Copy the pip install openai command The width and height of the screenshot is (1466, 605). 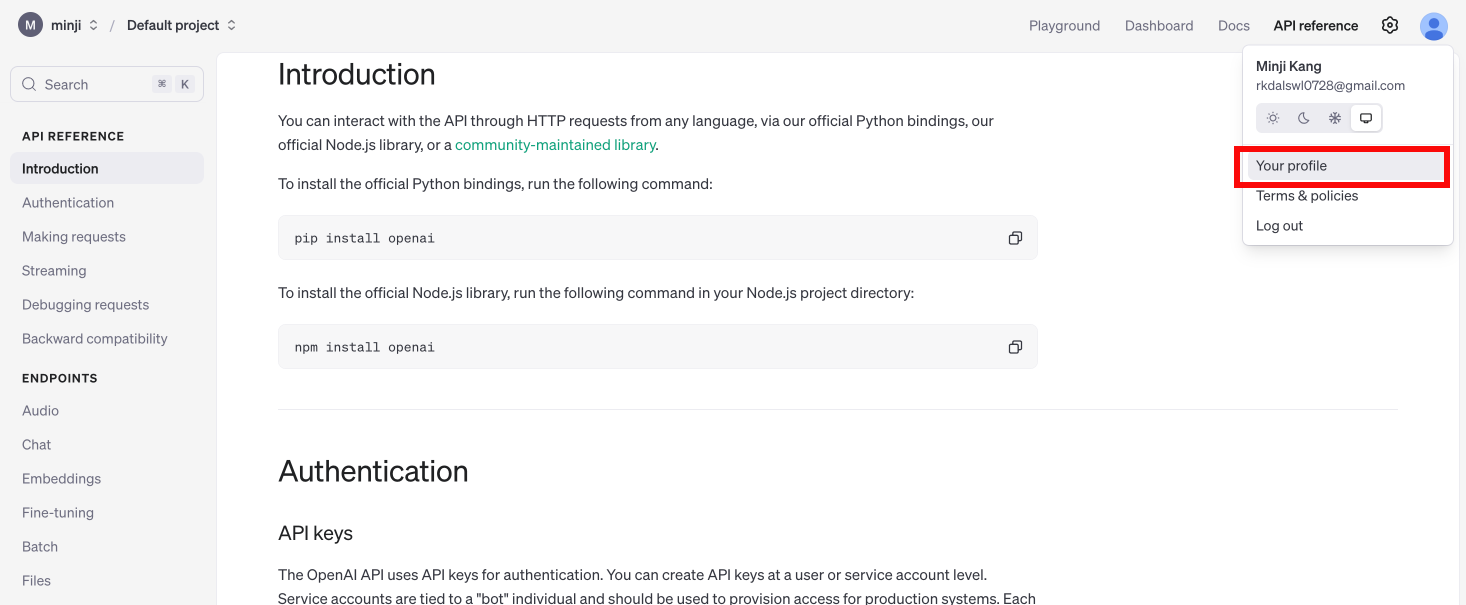point(1015,238)
